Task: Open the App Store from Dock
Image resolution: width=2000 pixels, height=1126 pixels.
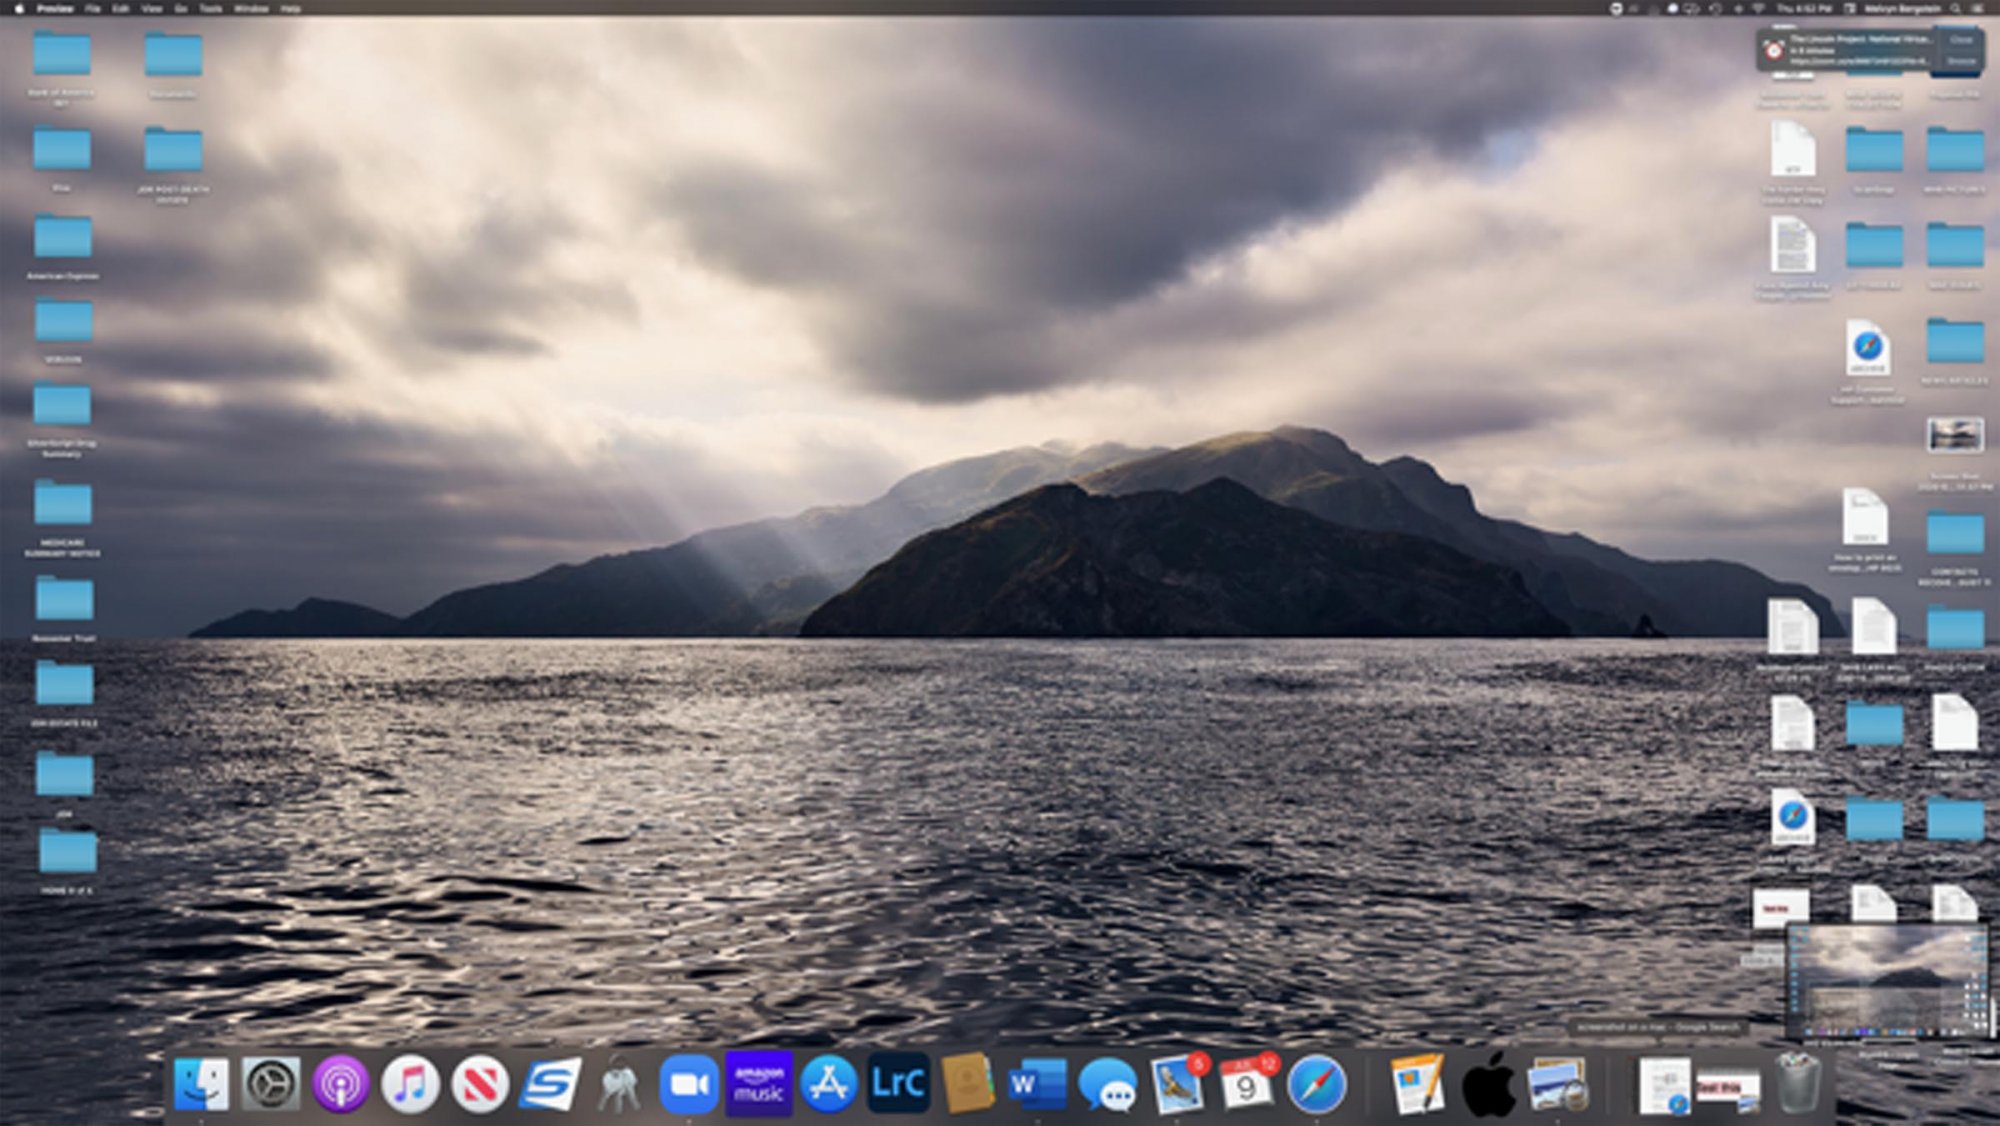Action: click(x=828, y=1084)
